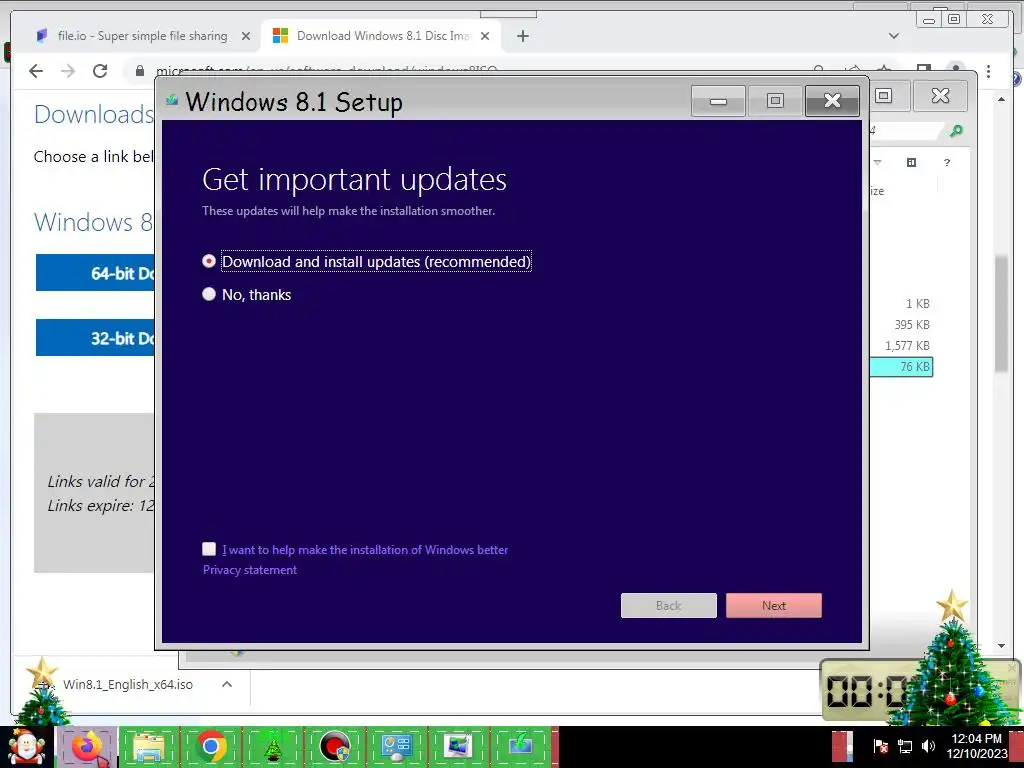This screenshot has height=768, width=1024.
Task: Click the volume speaker tray icon
Action: pos(928,746)
